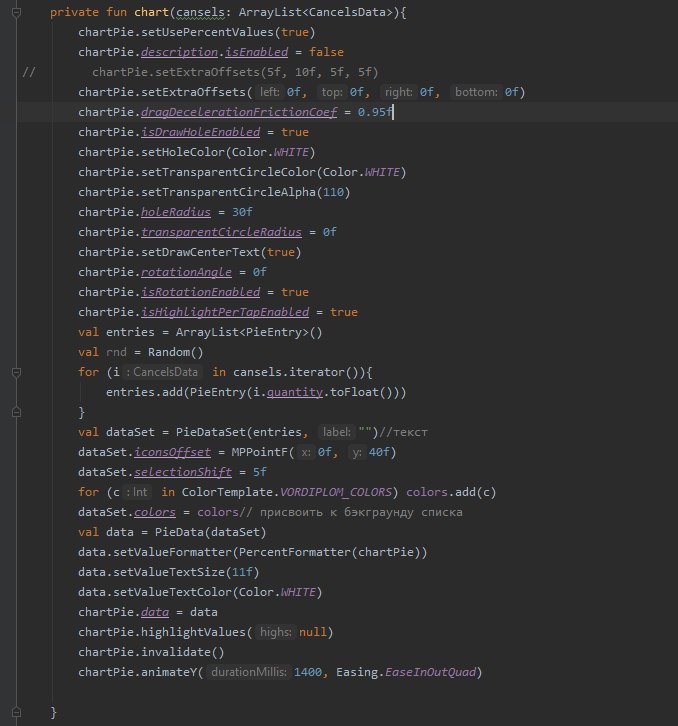The image size is (678, 726).
Task: Click the dataSet 'colors' property
Action: (155, 513)
